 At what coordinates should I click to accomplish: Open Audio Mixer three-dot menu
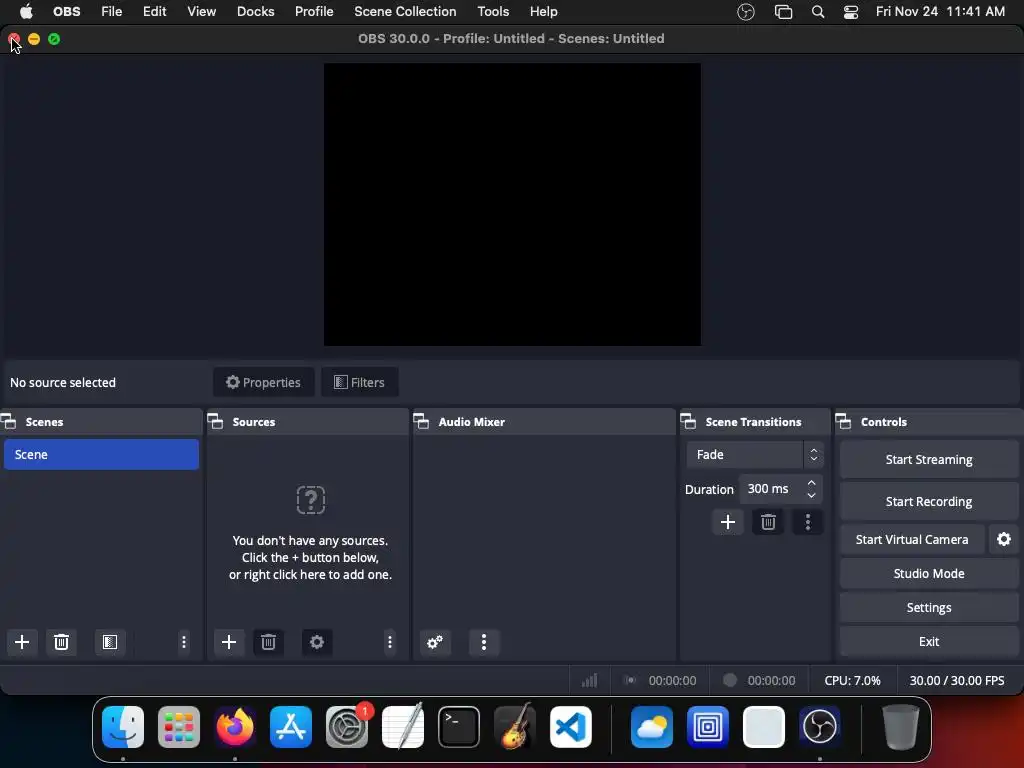point(484,642)
